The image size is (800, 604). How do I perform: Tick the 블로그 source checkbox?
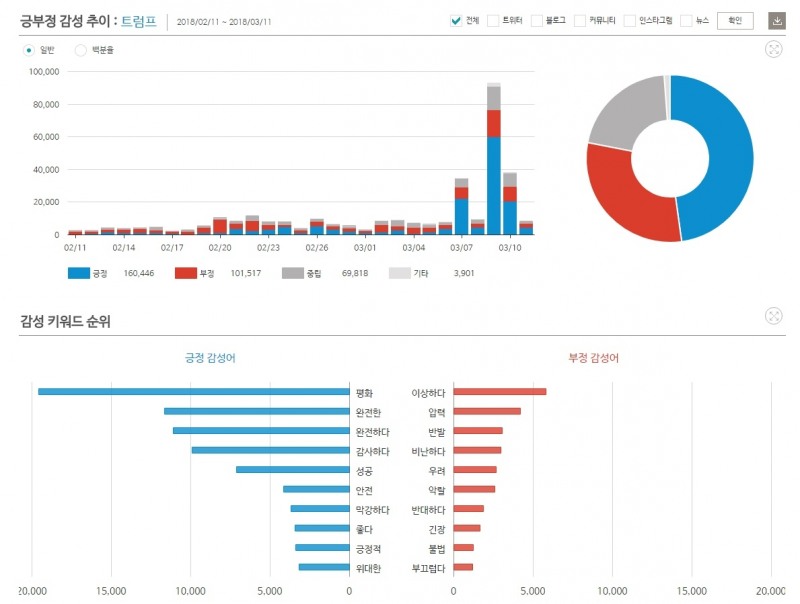[x=536, y=20]
